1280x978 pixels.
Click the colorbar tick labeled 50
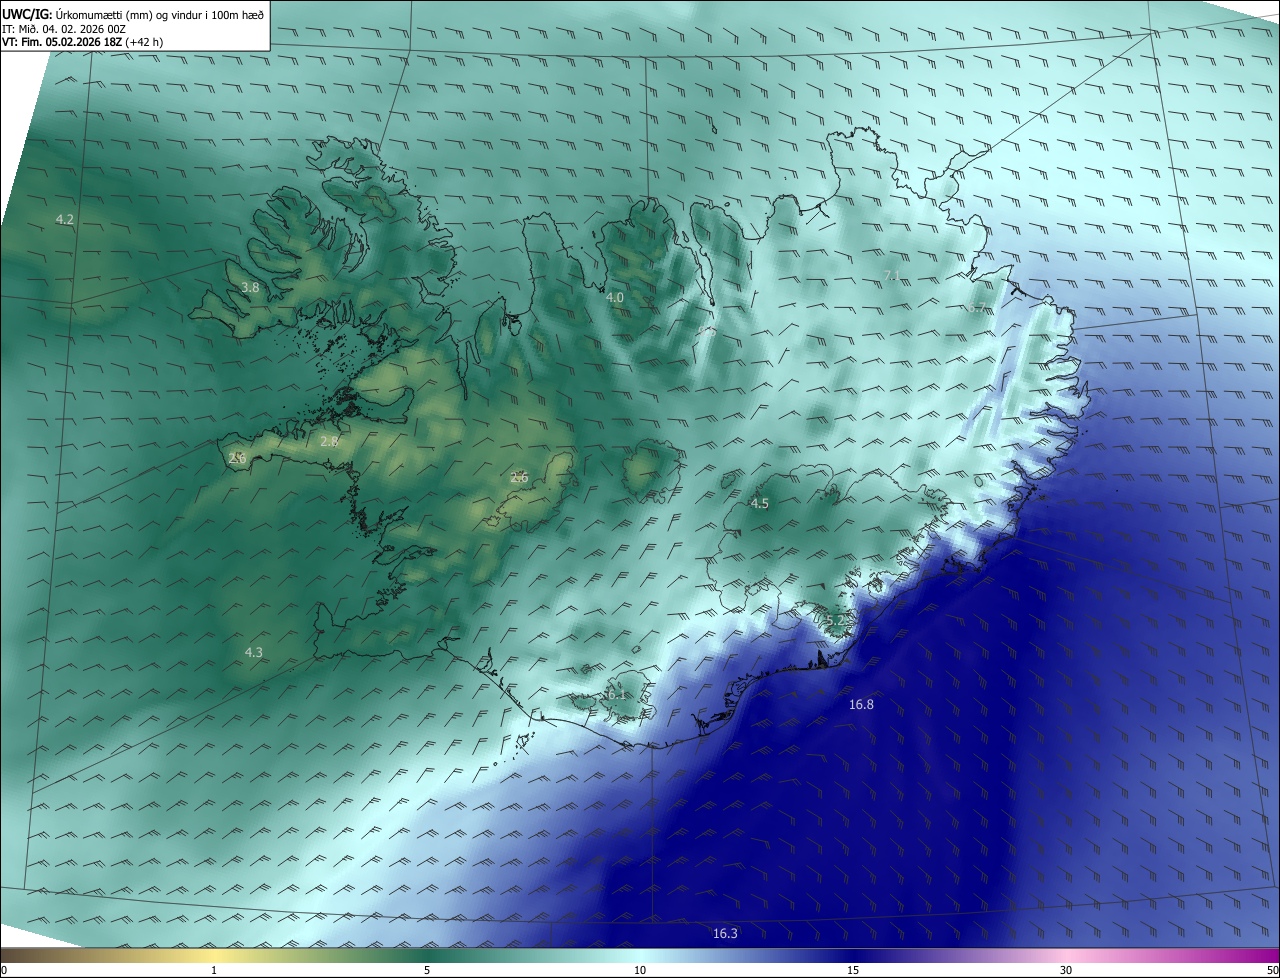(1273, 970)
